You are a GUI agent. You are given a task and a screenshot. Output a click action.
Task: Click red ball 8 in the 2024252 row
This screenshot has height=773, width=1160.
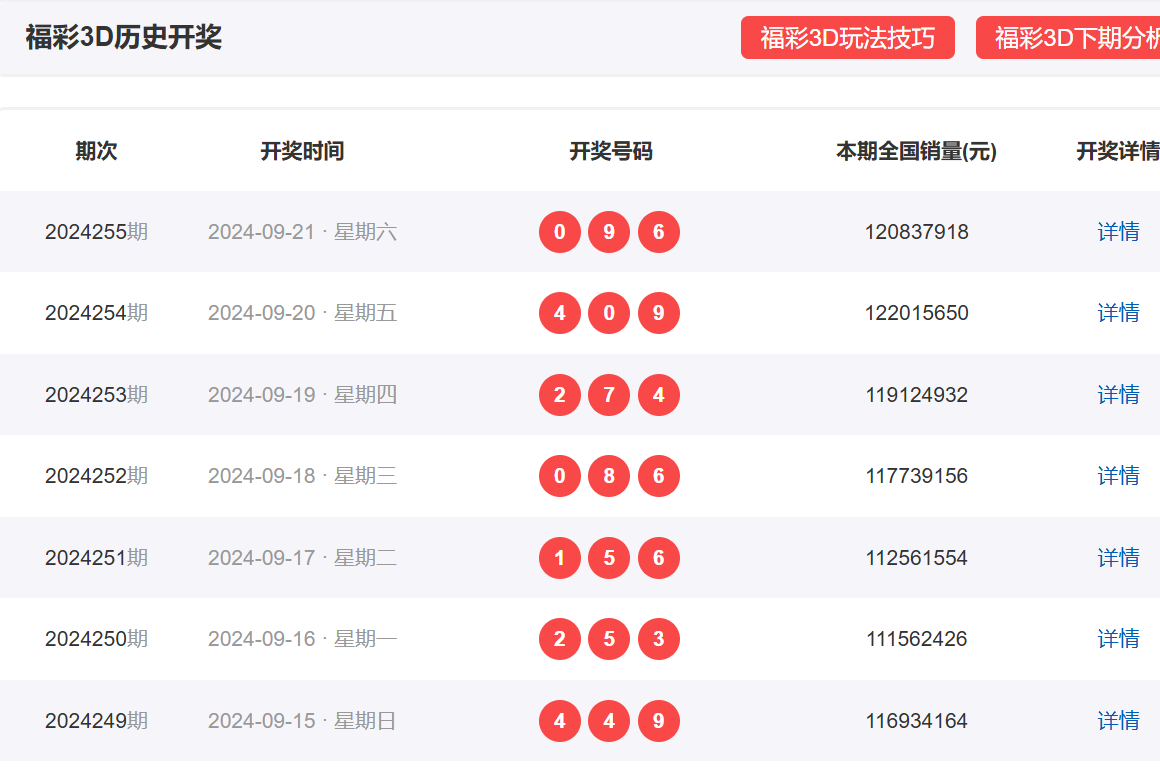pyautogui.click(x=609, y=476)
